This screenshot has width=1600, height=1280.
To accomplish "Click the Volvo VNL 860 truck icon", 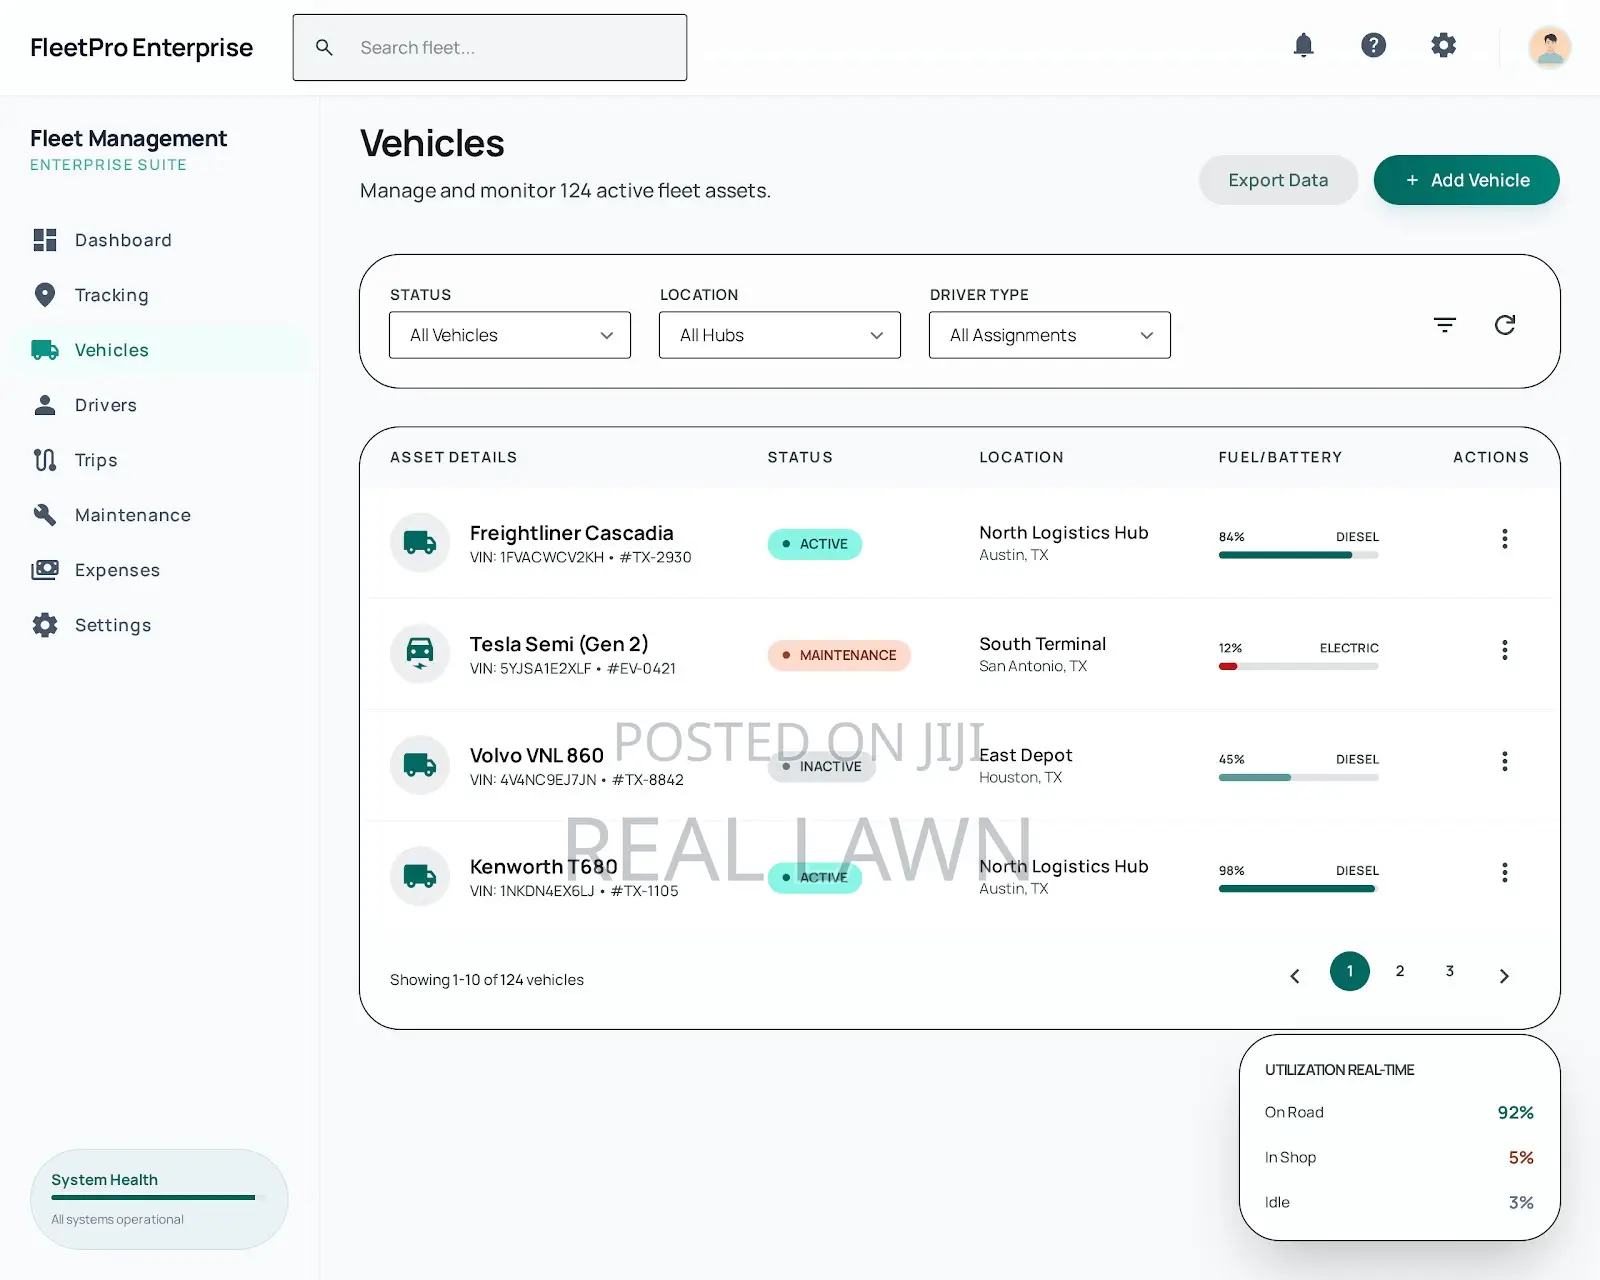I will 420,765.
